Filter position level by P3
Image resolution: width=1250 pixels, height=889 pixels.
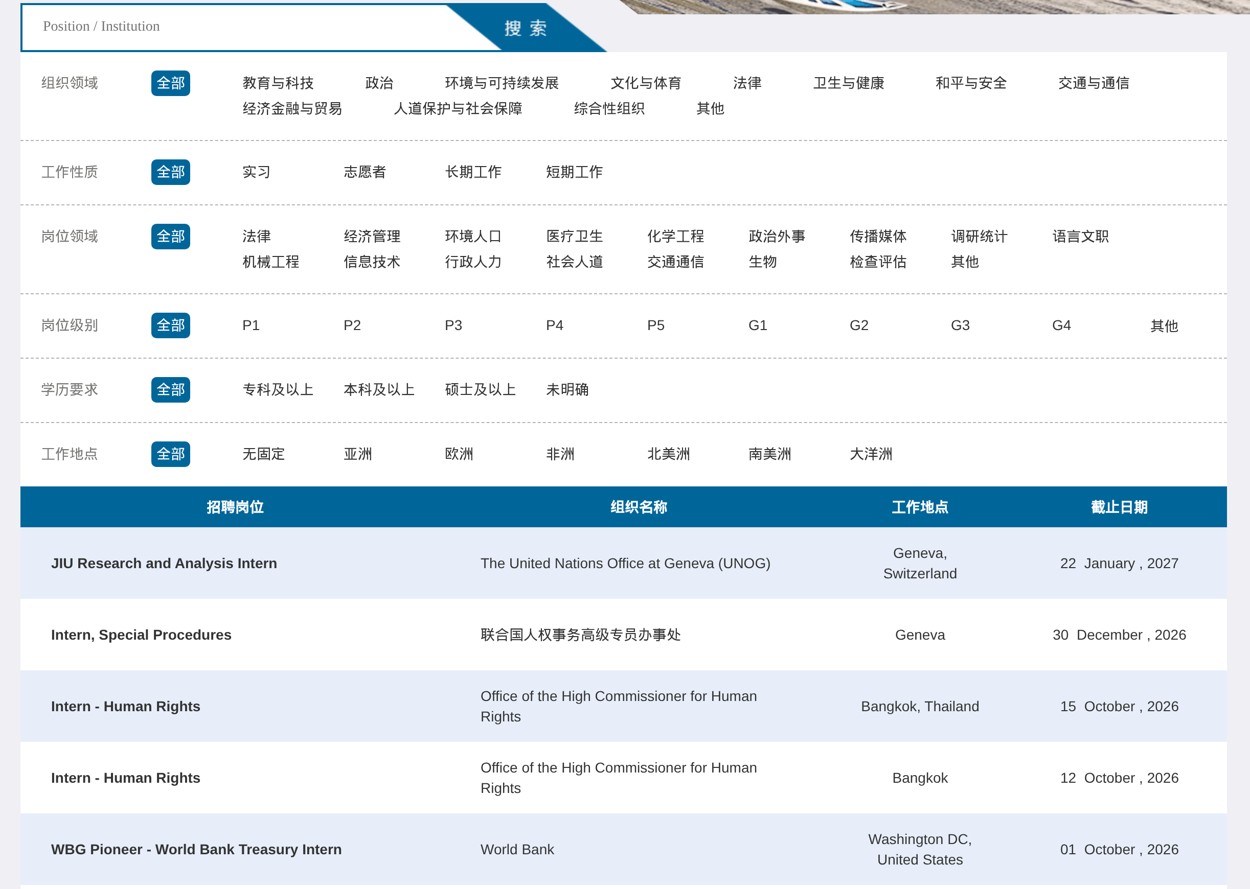pyautogui.click(x=453, y=325)
